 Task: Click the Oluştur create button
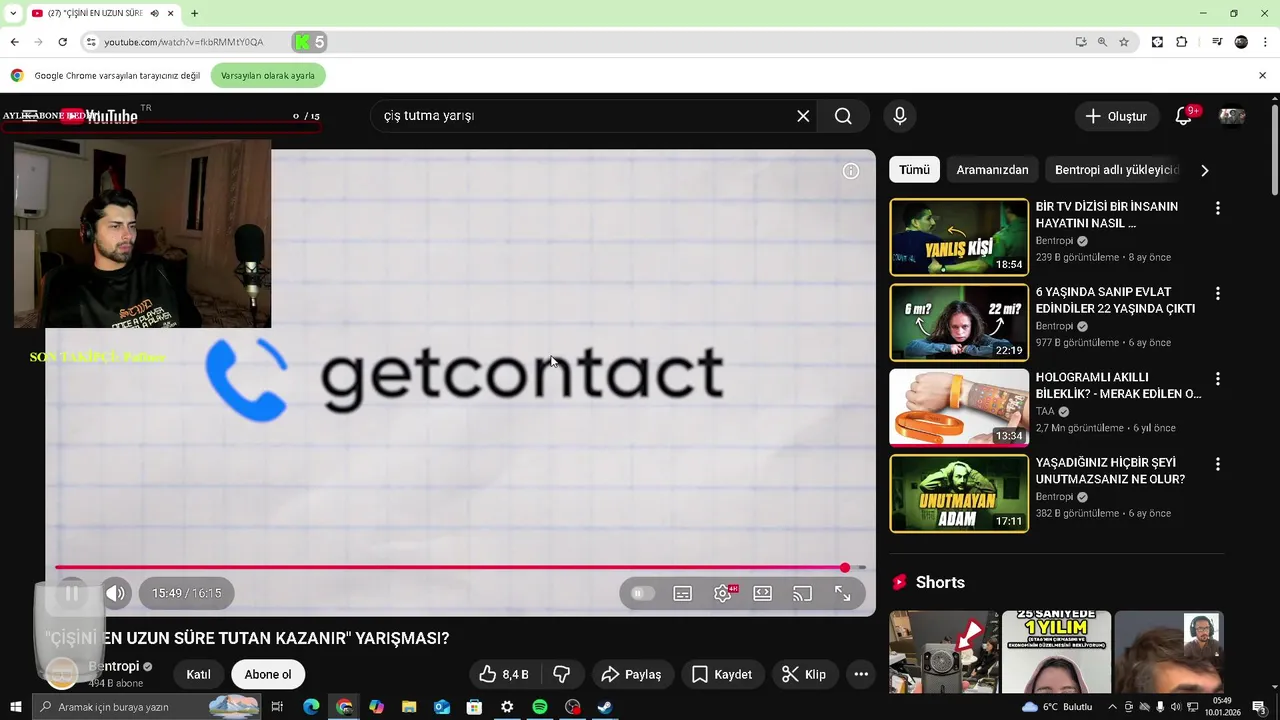click(1116, 116)
